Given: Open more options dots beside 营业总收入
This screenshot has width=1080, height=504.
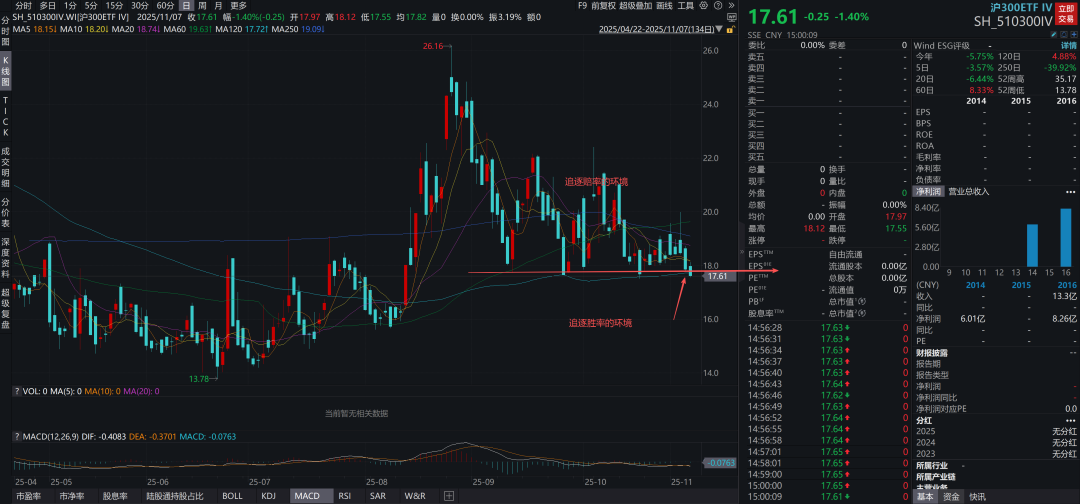Looking at the screenshot, I should (x=1070, y=191).
